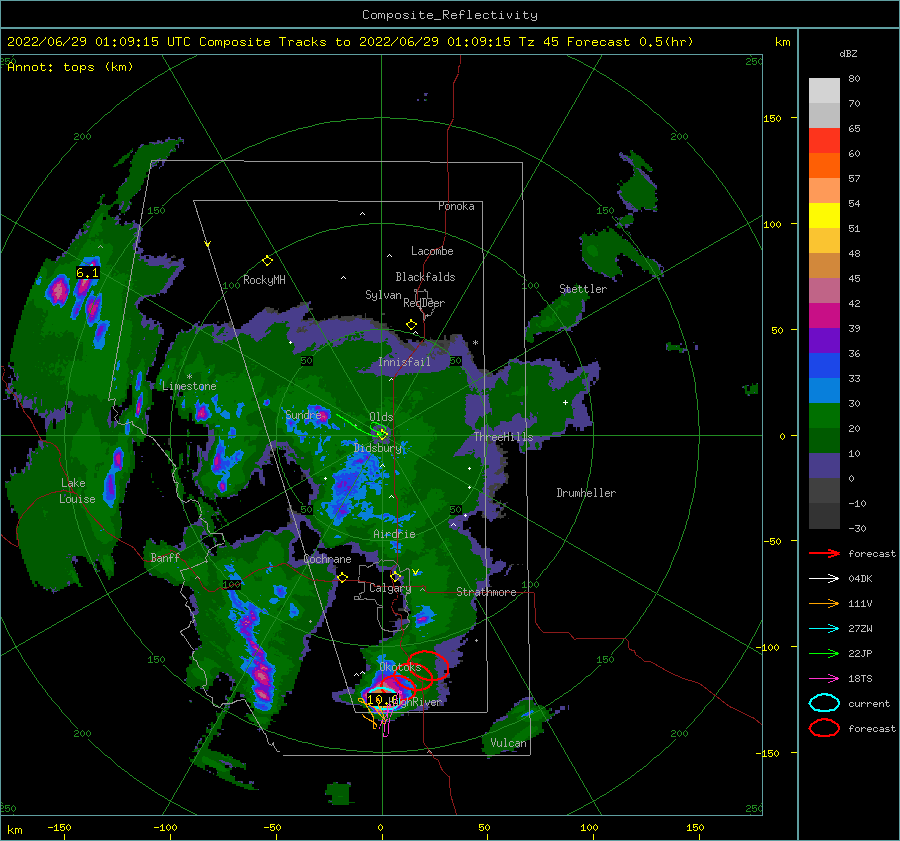Click the Banff label

[x=165, y=557]
